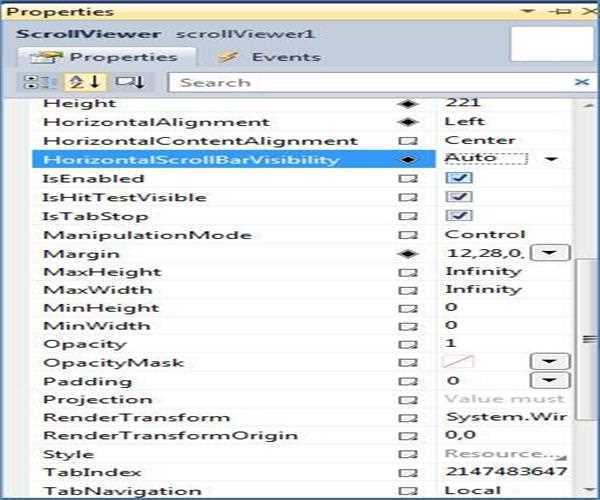
Task: Click the Search properties field
Action: (371, 82)
